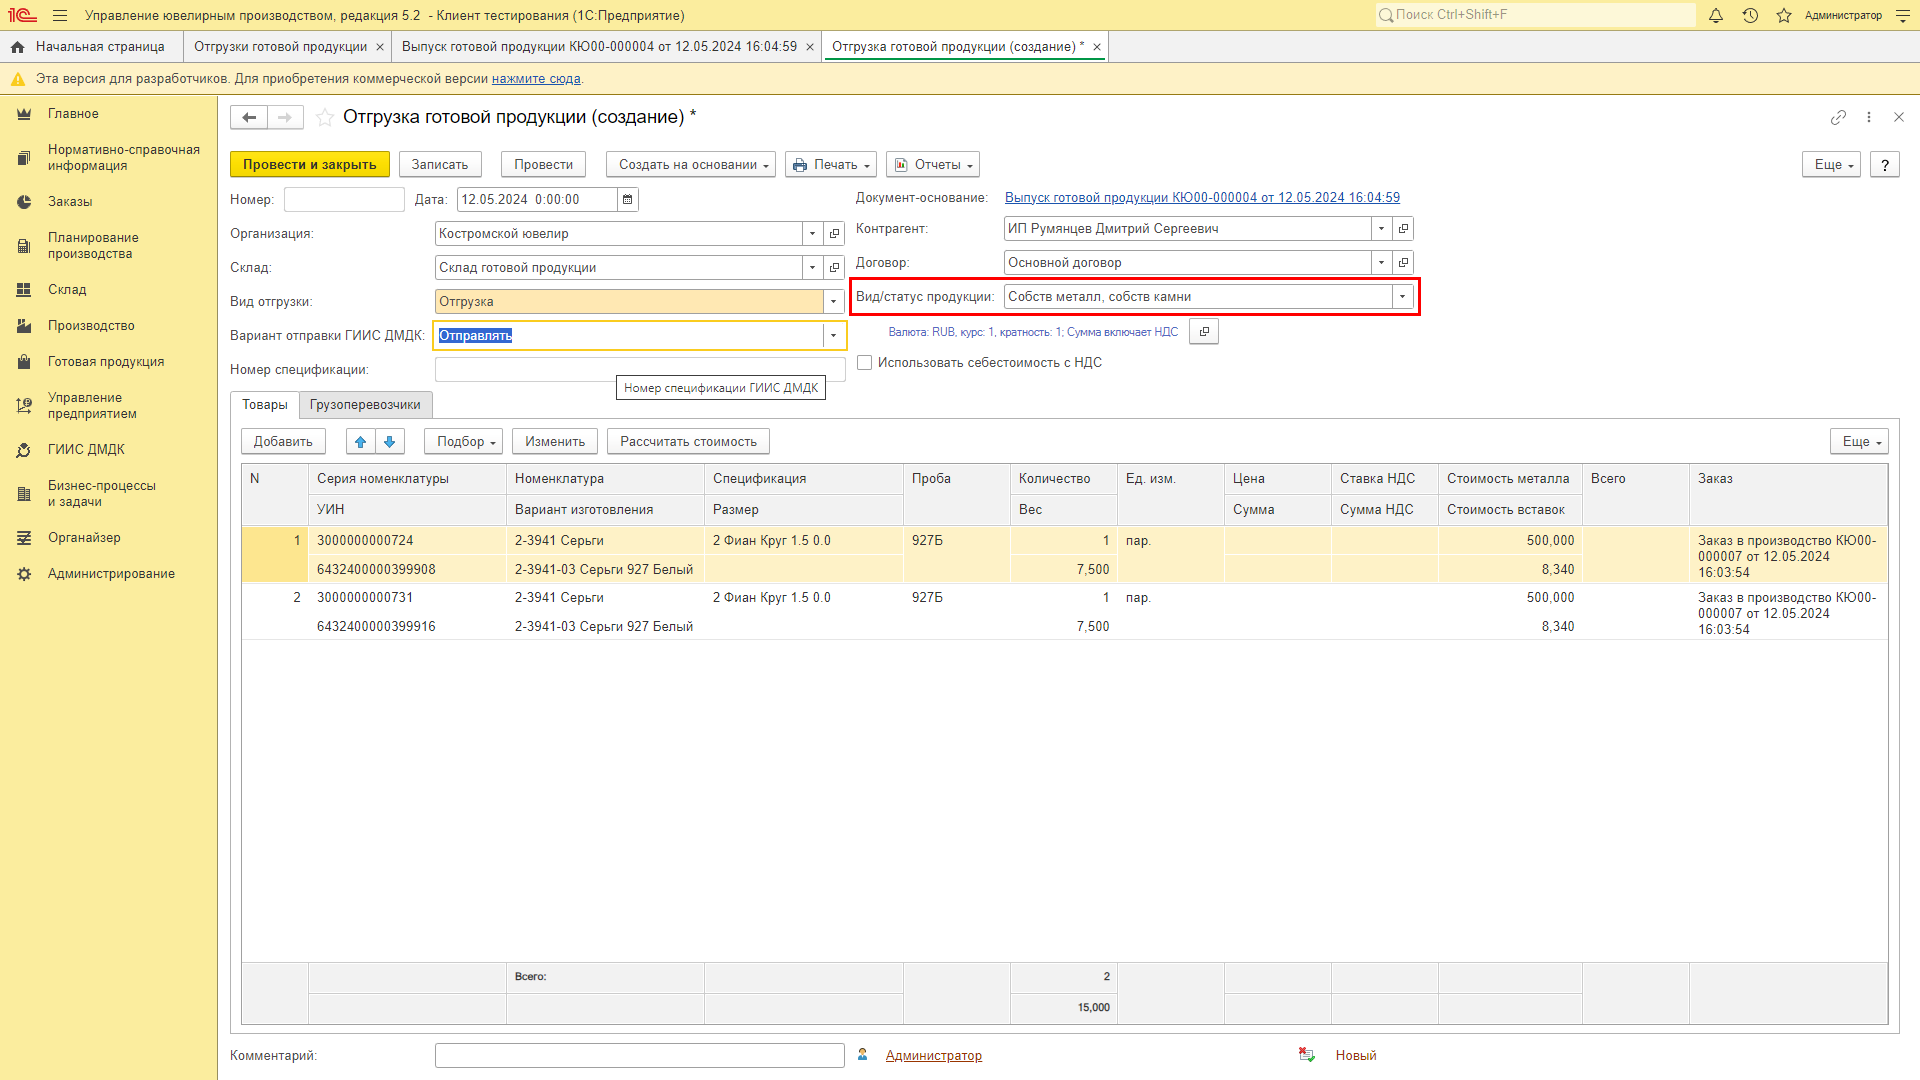
Task: Open Договор record with open-form icon
Action: click(x=1403, y=263)
